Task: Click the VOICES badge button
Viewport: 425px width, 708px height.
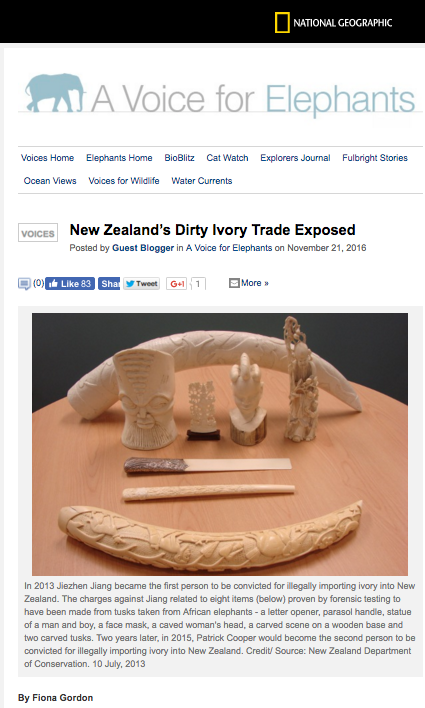Action: click(38, 233)
